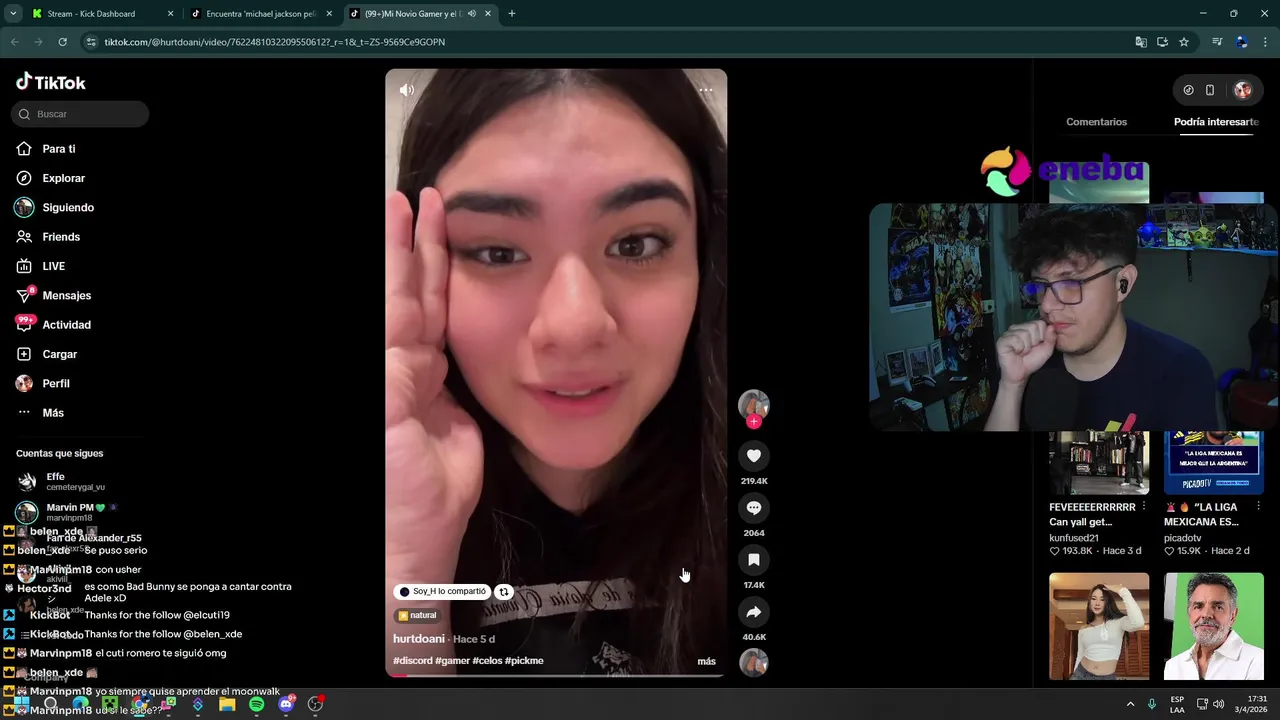1280x720 pixels.
Task: Open the kunfused21 recommended video thumbnail
Action: coord(1099,463)
